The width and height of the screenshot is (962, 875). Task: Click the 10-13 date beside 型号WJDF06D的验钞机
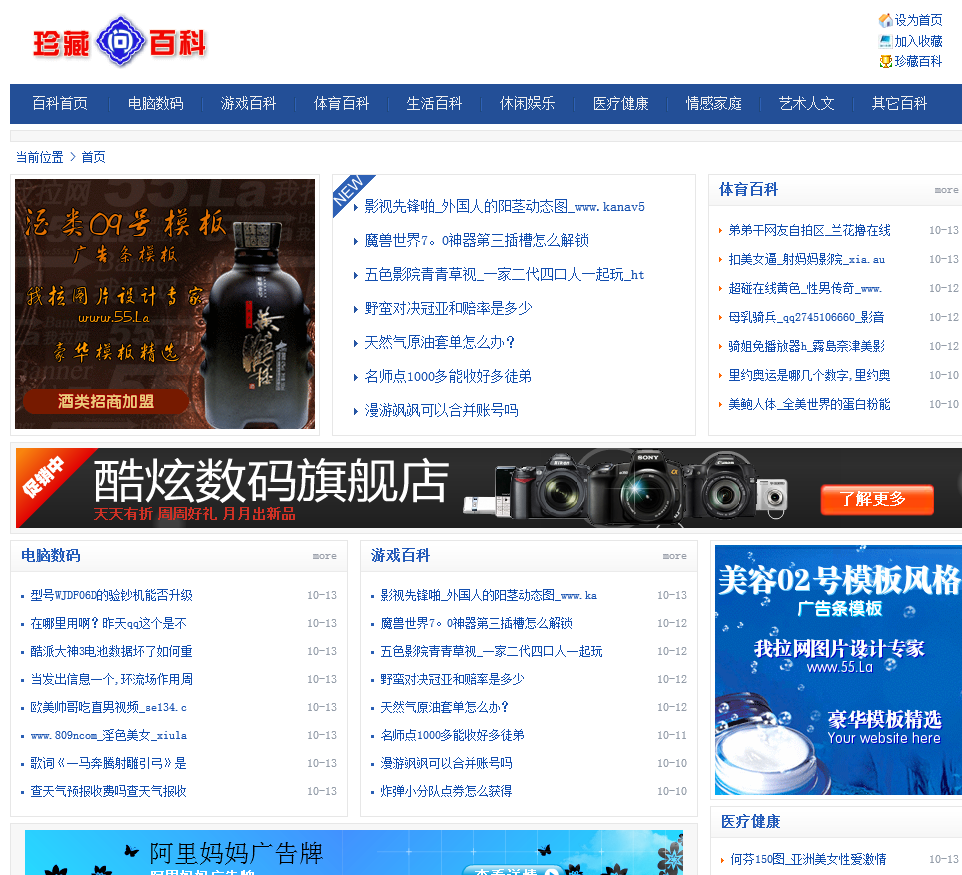322,595
